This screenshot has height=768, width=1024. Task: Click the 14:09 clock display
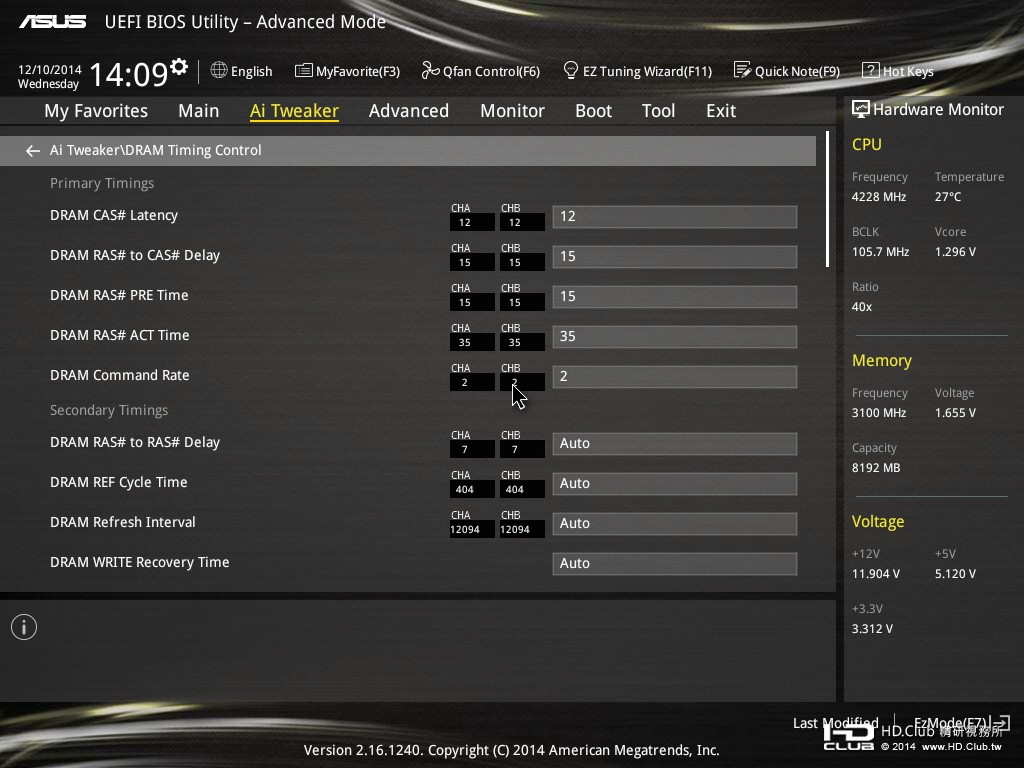129,74
